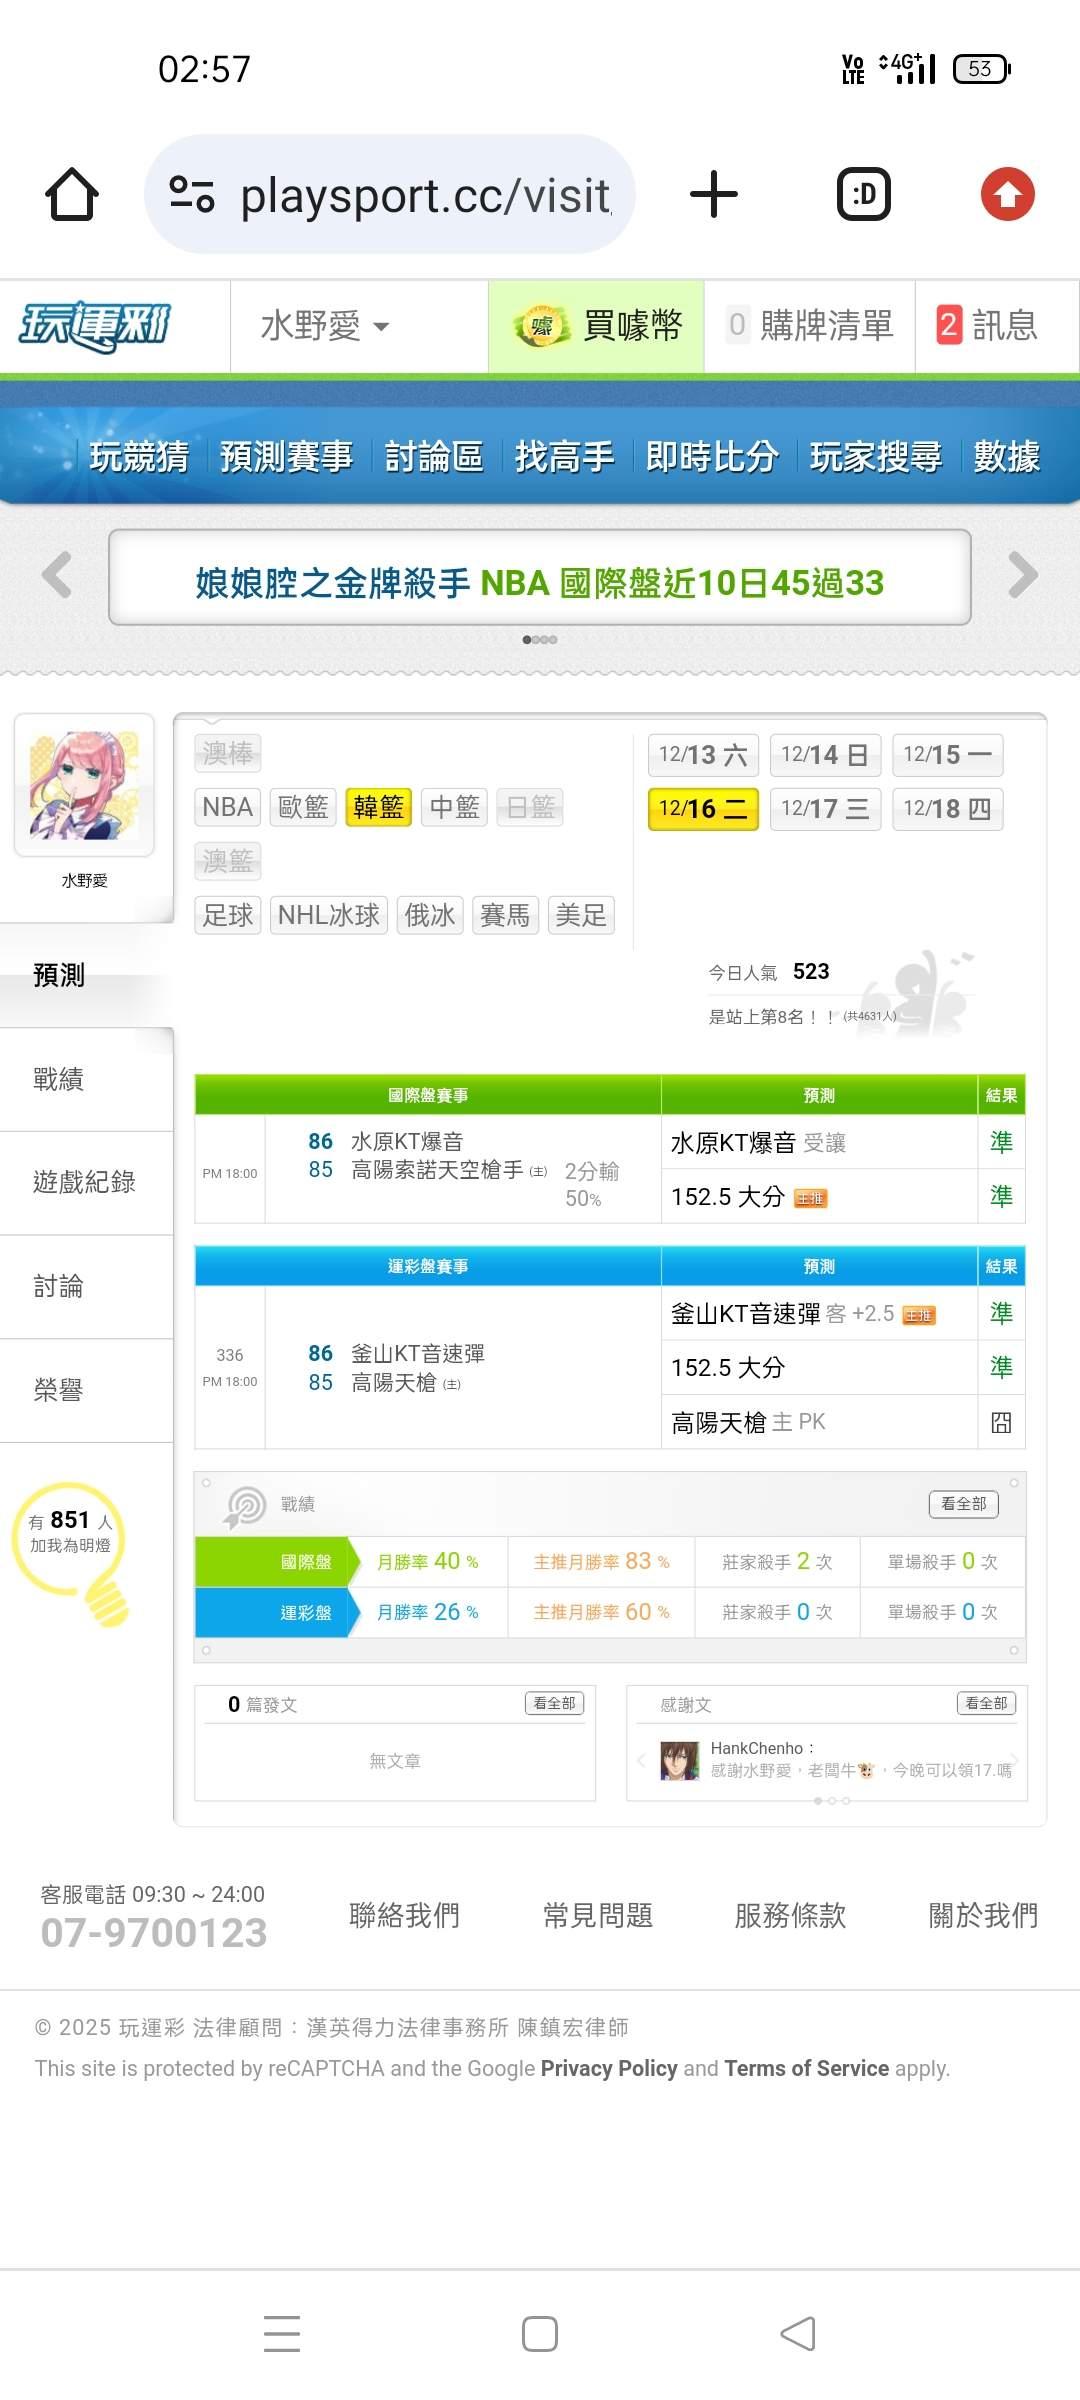Viewport: 1080px width, 2400px height.
Task: Select the 賽馬 league filter
Action: pos(505,915)
